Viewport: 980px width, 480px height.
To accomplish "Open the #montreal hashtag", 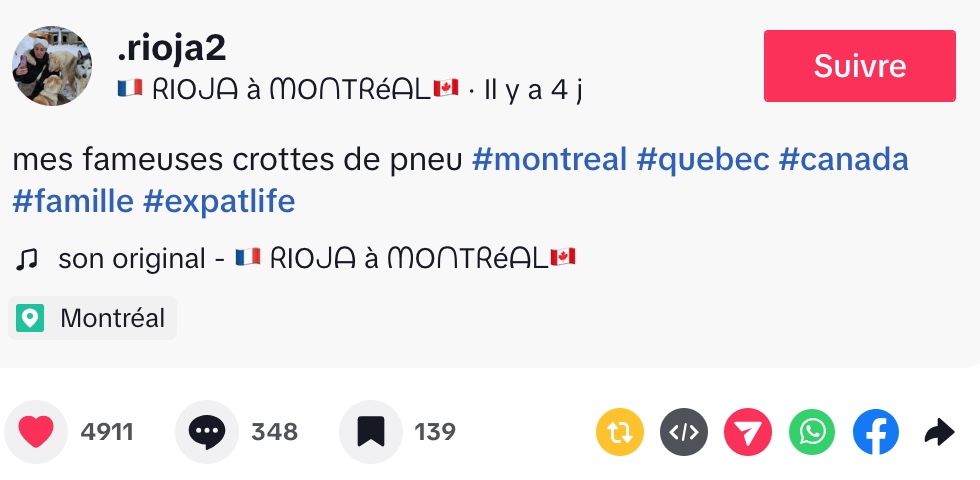I will [549, 160].
